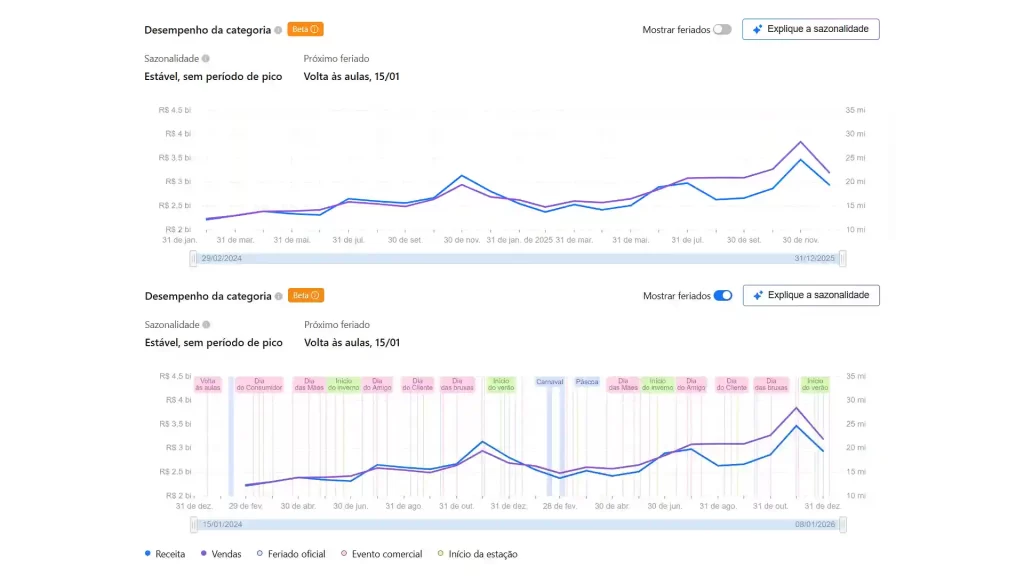Select the Carnaval holiday marker
Viewport: 1024px width, 576px height.
(549, 382)
